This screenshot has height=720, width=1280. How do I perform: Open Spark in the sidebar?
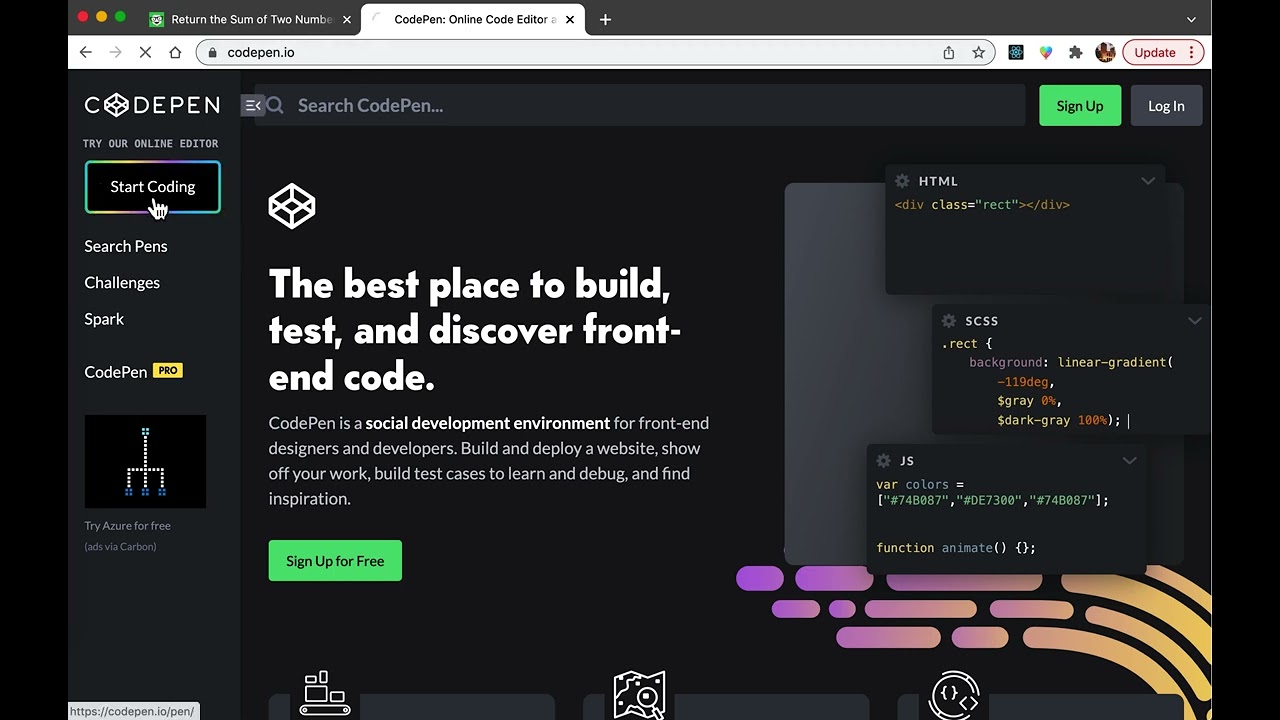click(104, 319)
